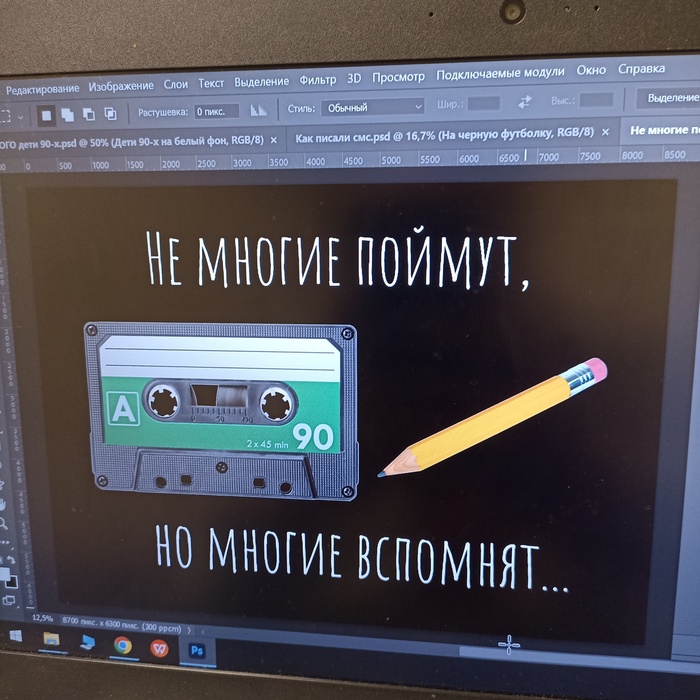Open the Edit Toolbar three-dots icon
Image resolution: width=700 pixels, height=700 pixels.
(4, 542)
